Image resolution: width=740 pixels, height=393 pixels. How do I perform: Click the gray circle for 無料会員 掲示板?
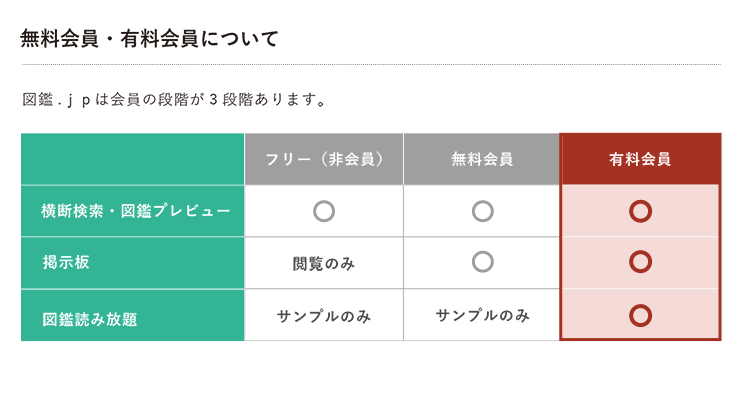click(482, 262)
